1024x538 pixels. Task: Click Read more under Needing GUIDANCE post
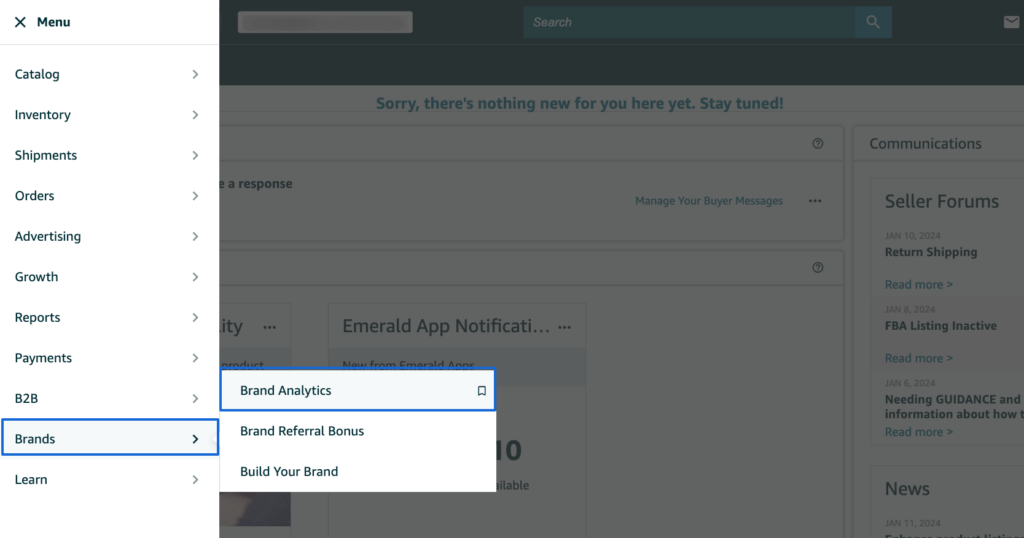click(x=918, y=432)
